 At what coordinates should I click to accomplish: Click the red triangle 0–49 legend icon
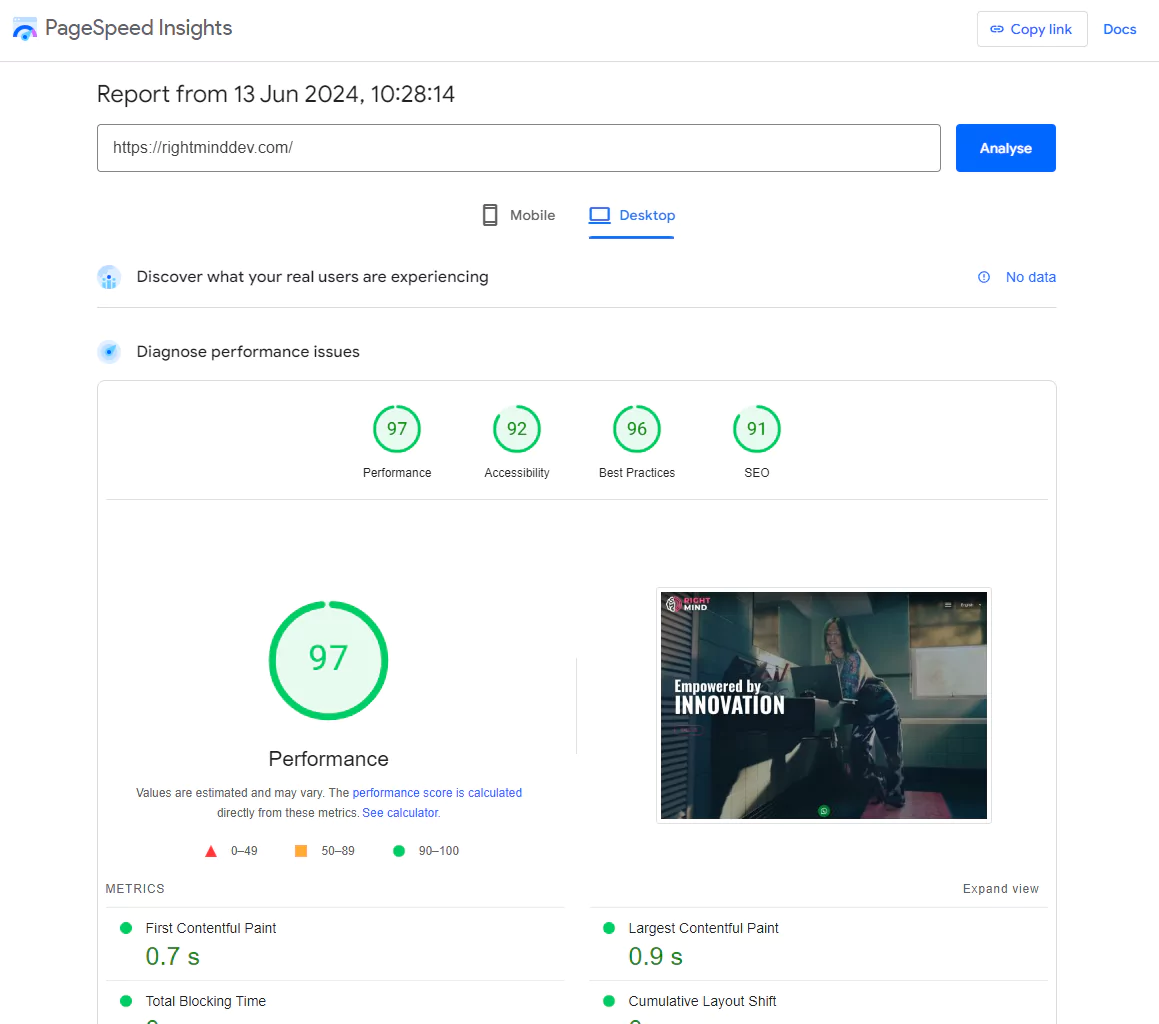211,851
